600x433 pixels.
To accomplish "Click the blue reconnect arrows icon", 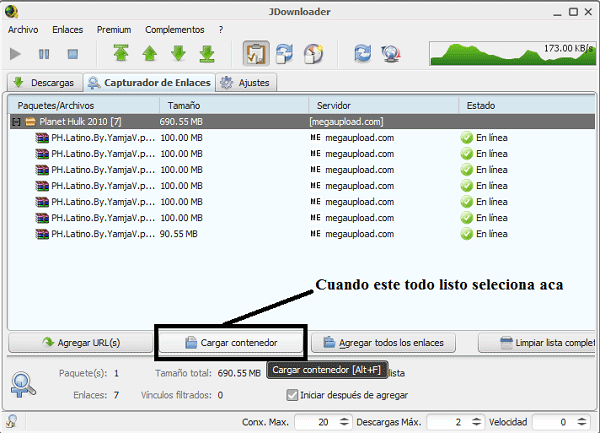I will pos(362,53).
